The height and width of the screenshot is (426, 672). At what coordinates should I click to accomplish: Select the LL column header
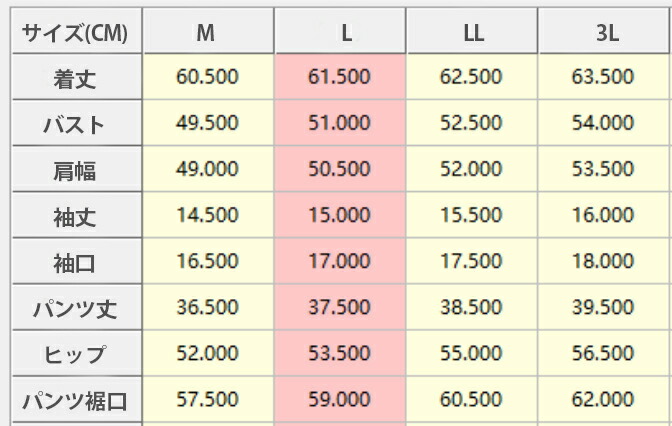coord(472,32)
